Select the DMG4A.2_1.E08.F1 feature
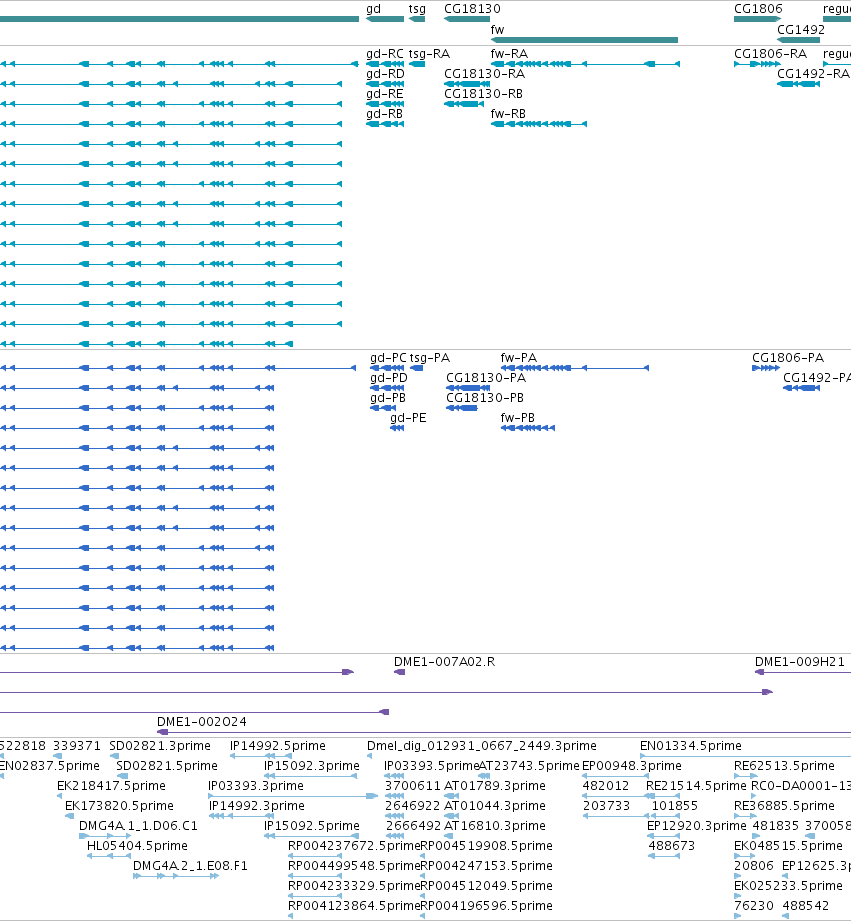Image resolution: width=851 pixels, height=921 pixels. click(176, 876)
